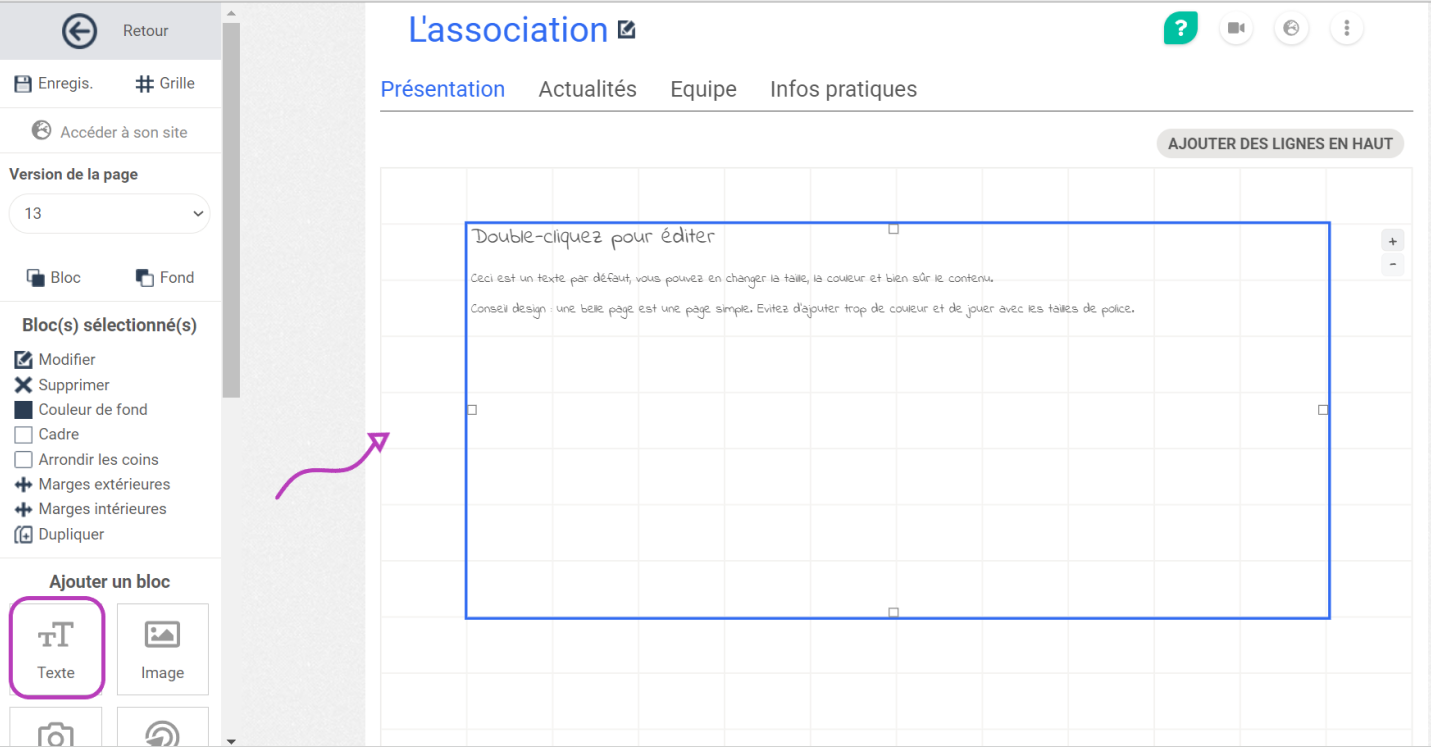Click the video camera icon in header
Viewport: 1431px width, 747px height.
pos(1236,28)
